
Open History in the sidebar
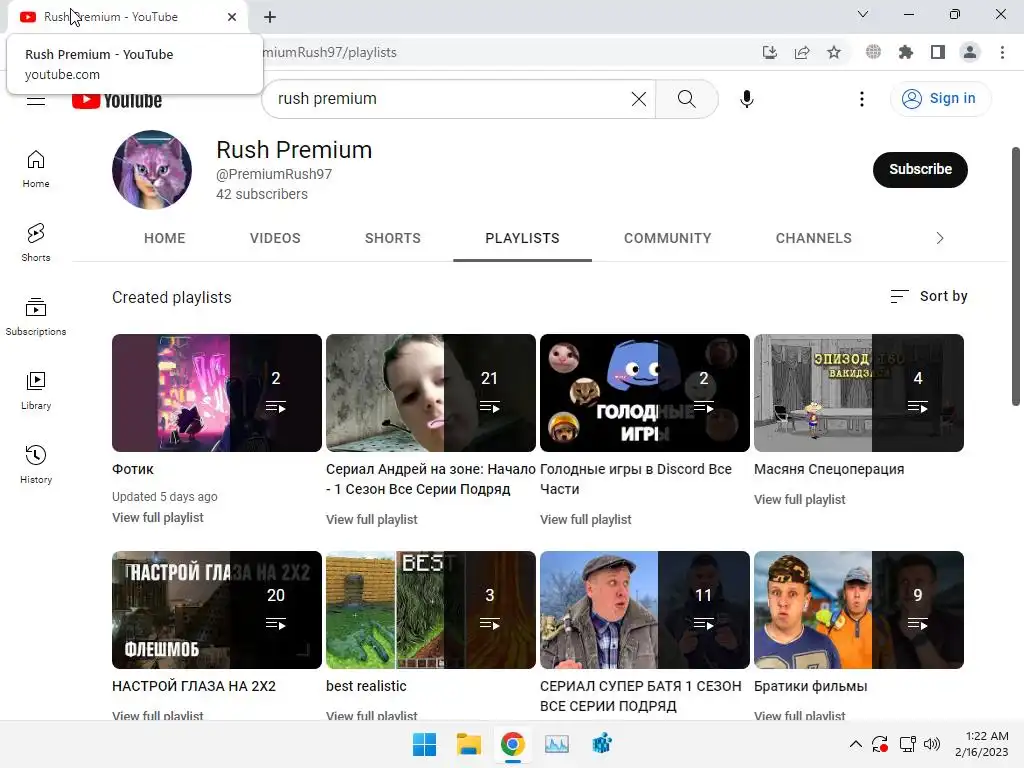click(36, 464)
